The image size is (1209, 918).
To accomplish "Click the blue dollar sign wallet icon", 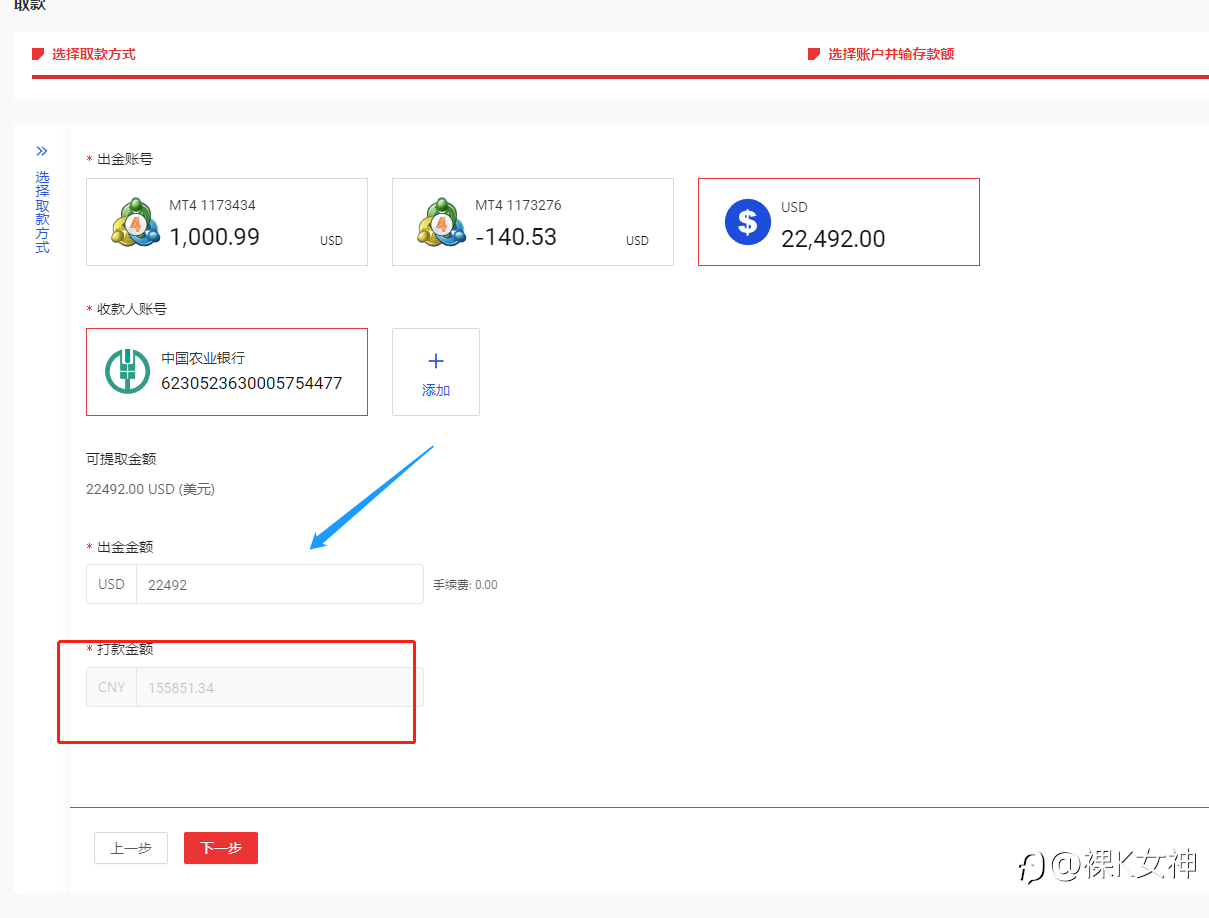I will point(747,222).
